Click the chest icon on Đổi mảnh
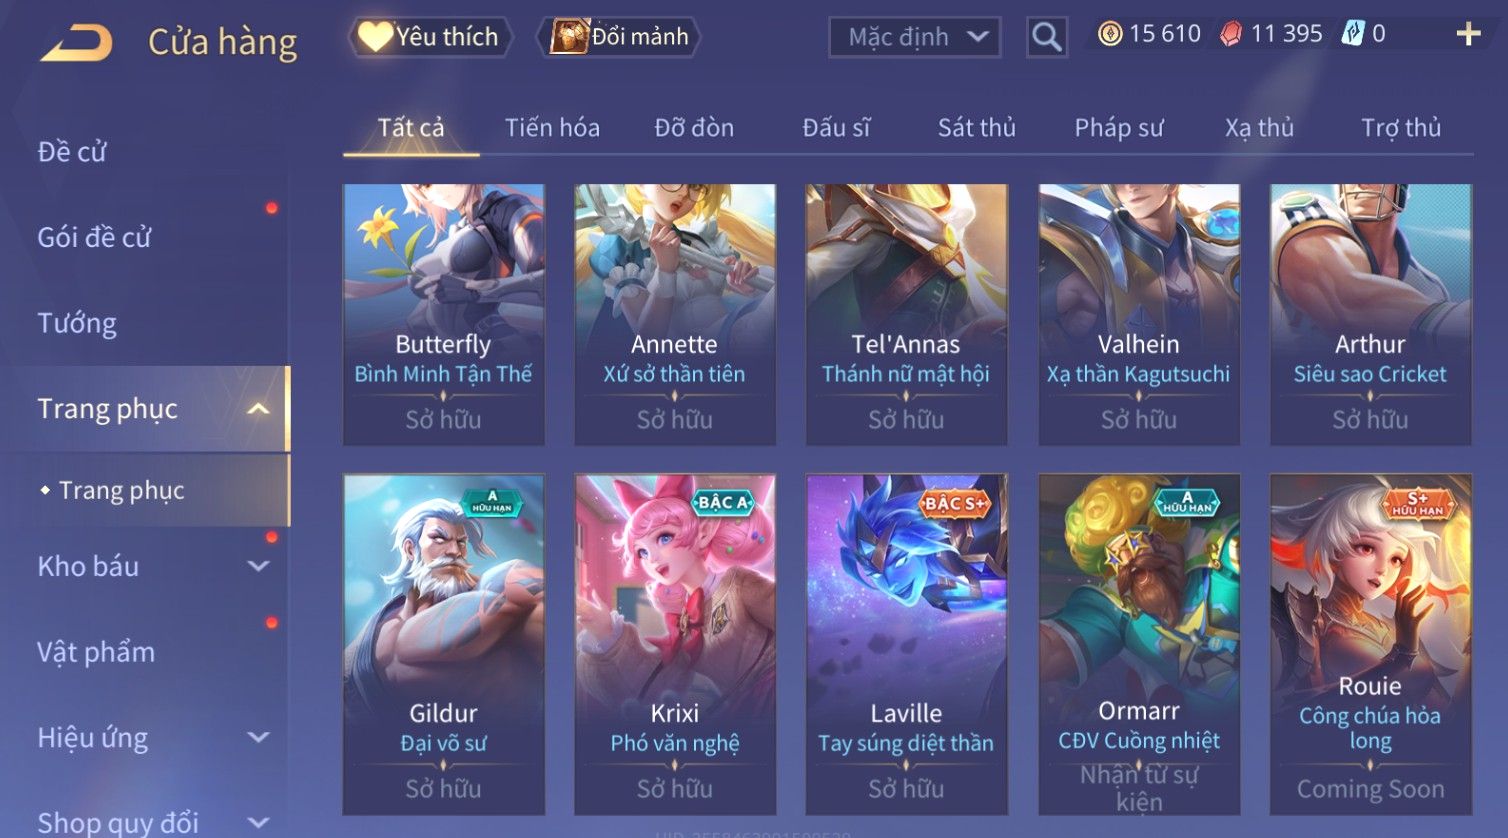This screenshot has height=838, width=1508. click(x=569, y=37)
